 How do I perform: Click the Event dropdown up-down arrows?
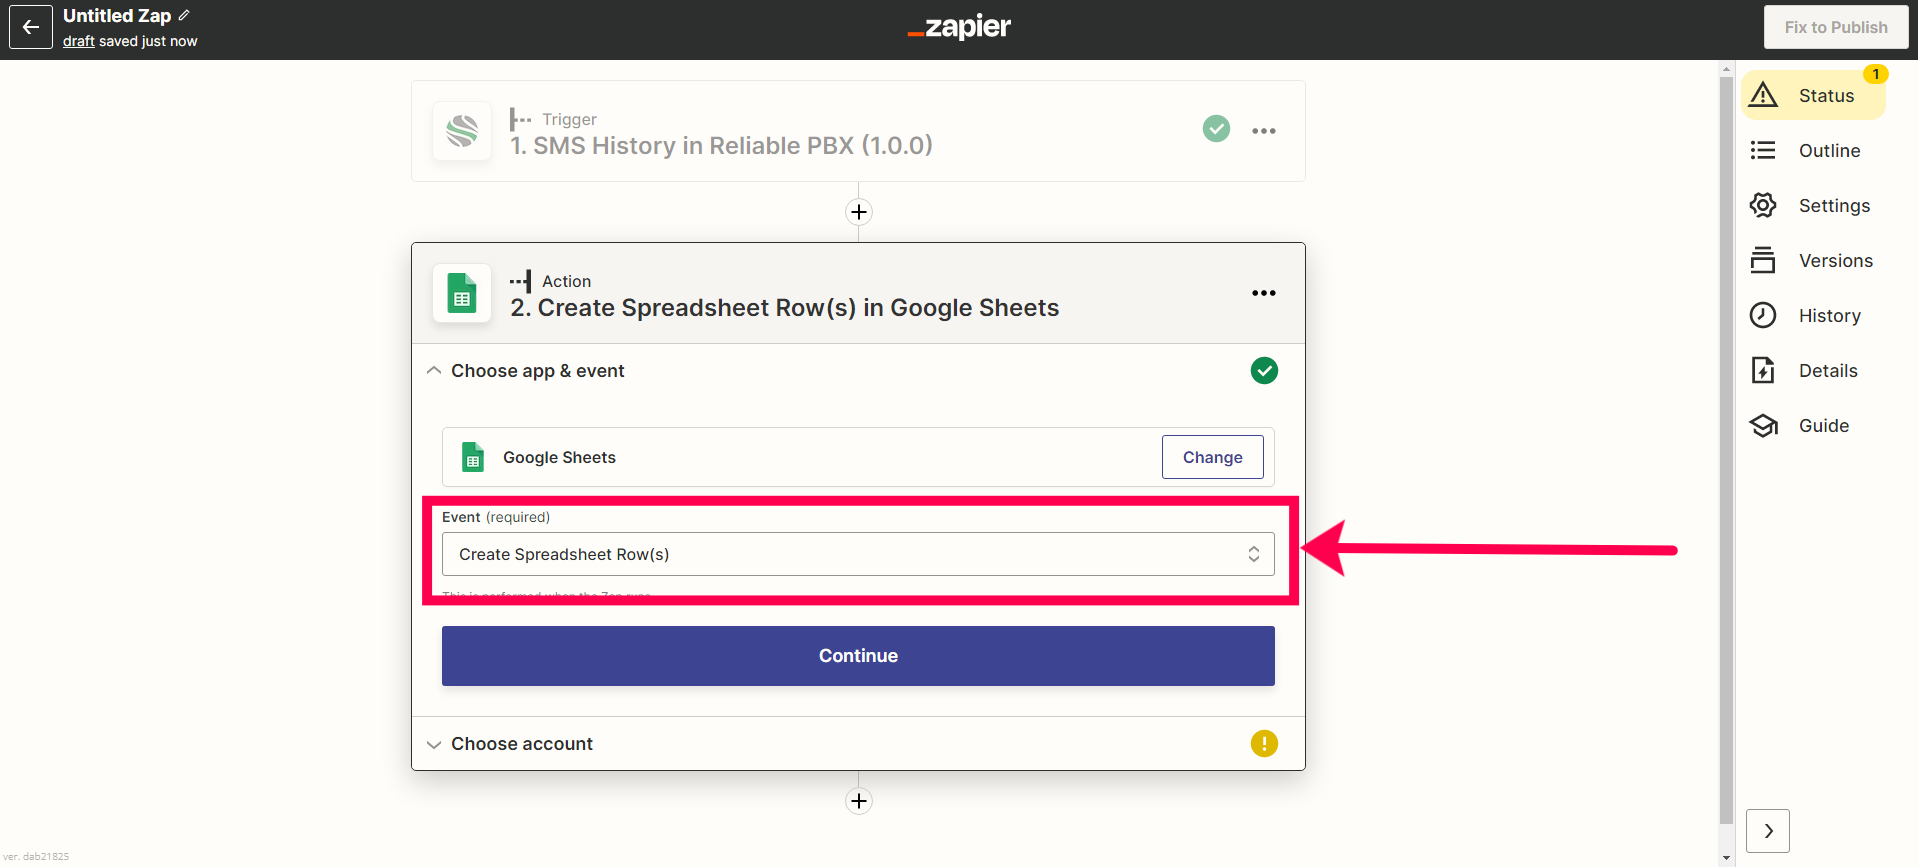point(1254,554)
